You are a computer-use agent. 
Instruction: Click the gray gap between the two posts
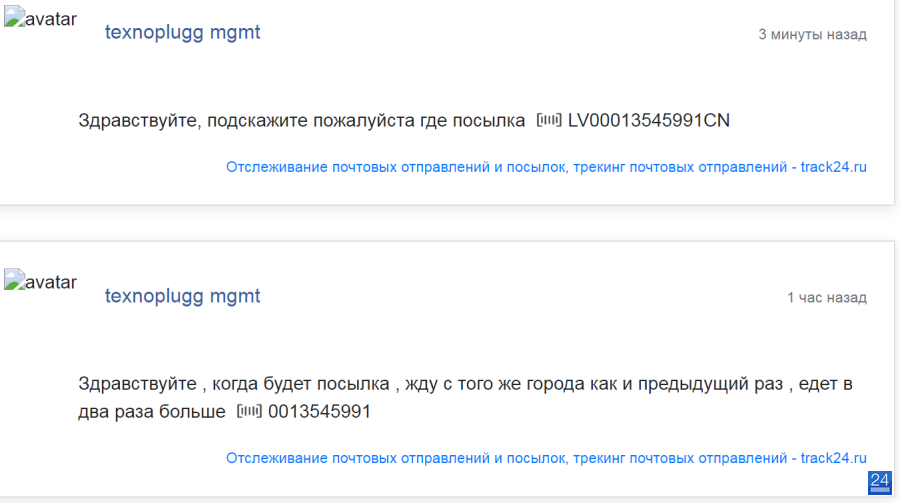pyautogui.click(x=448, y=223)
